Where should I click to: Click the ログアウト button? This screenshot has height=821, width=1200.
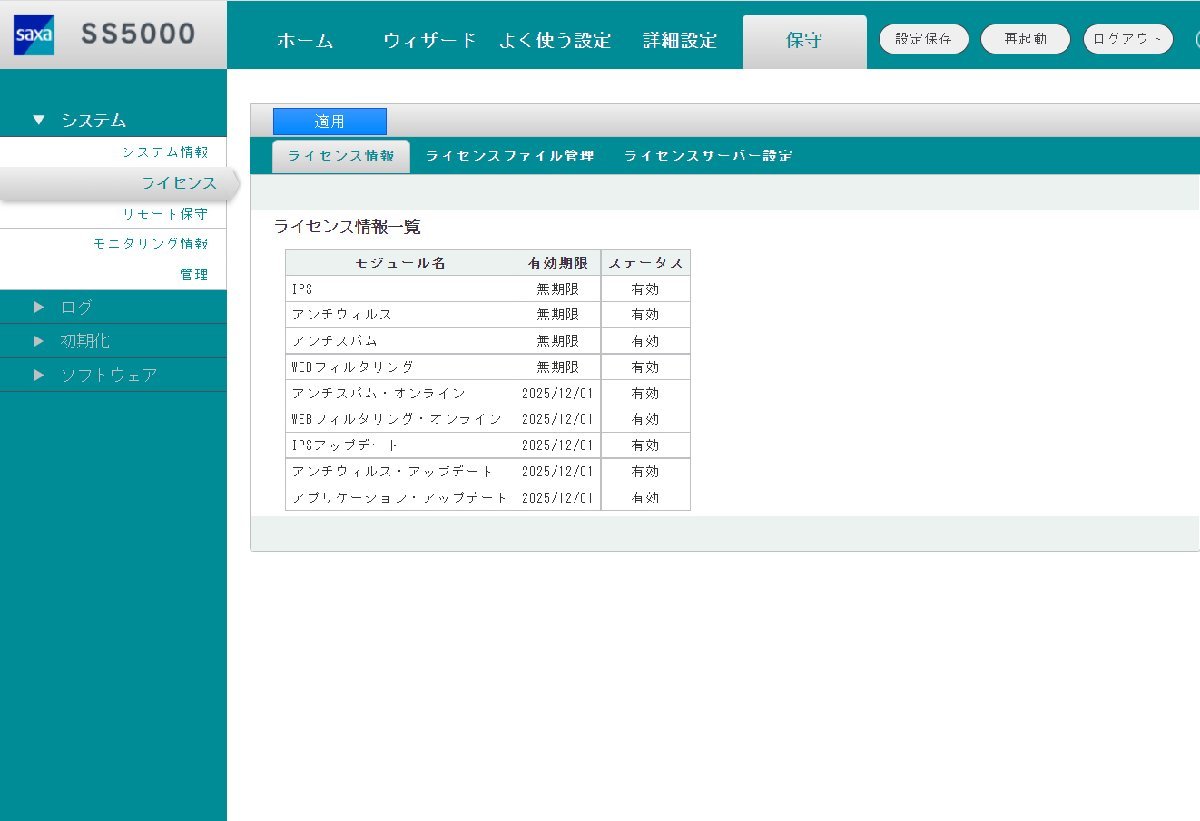(1128, 39)
